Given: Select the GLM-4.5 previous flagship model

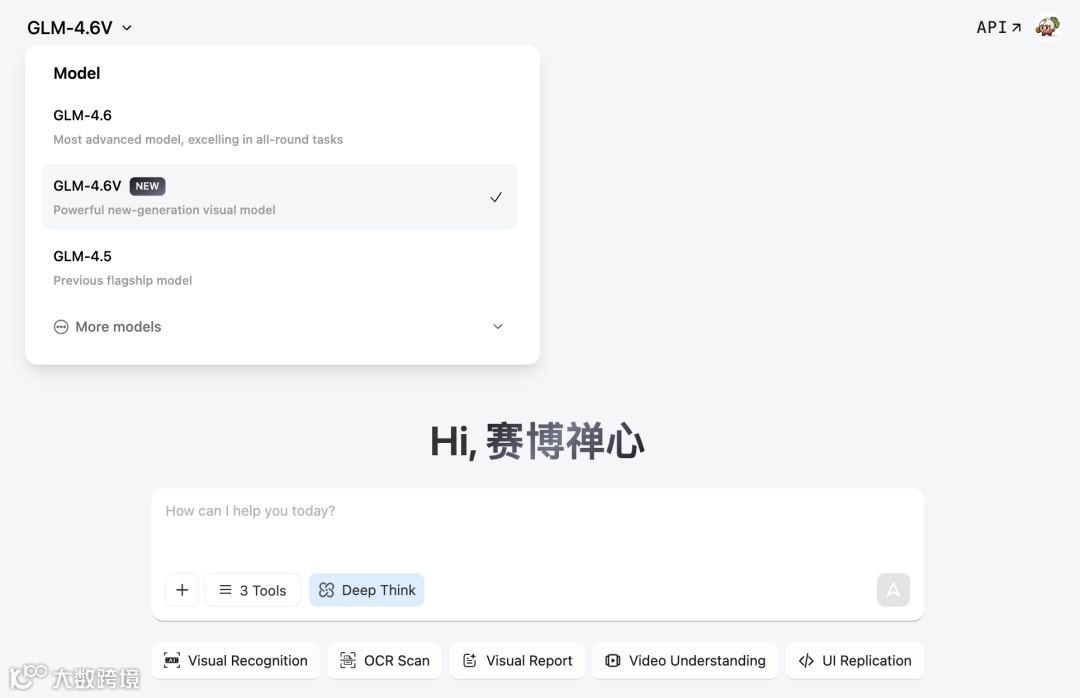Looking at the screenshot, I should click(278, 267).
